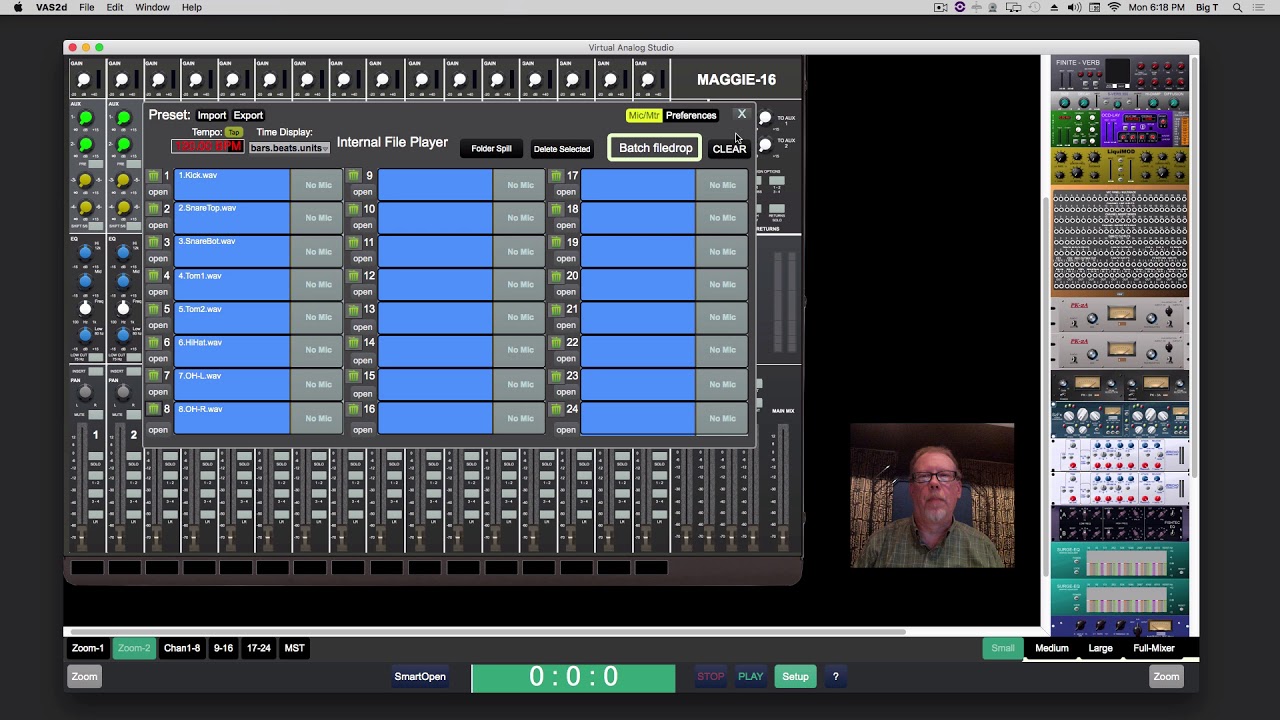Toggle No Mic for the 4.Tom1.wav slot
Viewport: 1280px width, 720px height.
[x=318, y=285]
